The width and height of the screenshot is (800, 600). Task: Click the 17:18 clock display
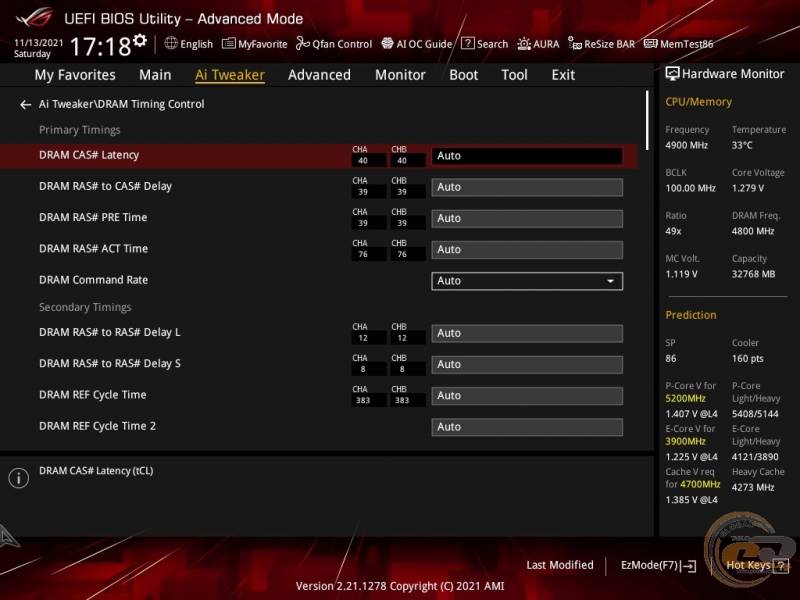[101, 47]
